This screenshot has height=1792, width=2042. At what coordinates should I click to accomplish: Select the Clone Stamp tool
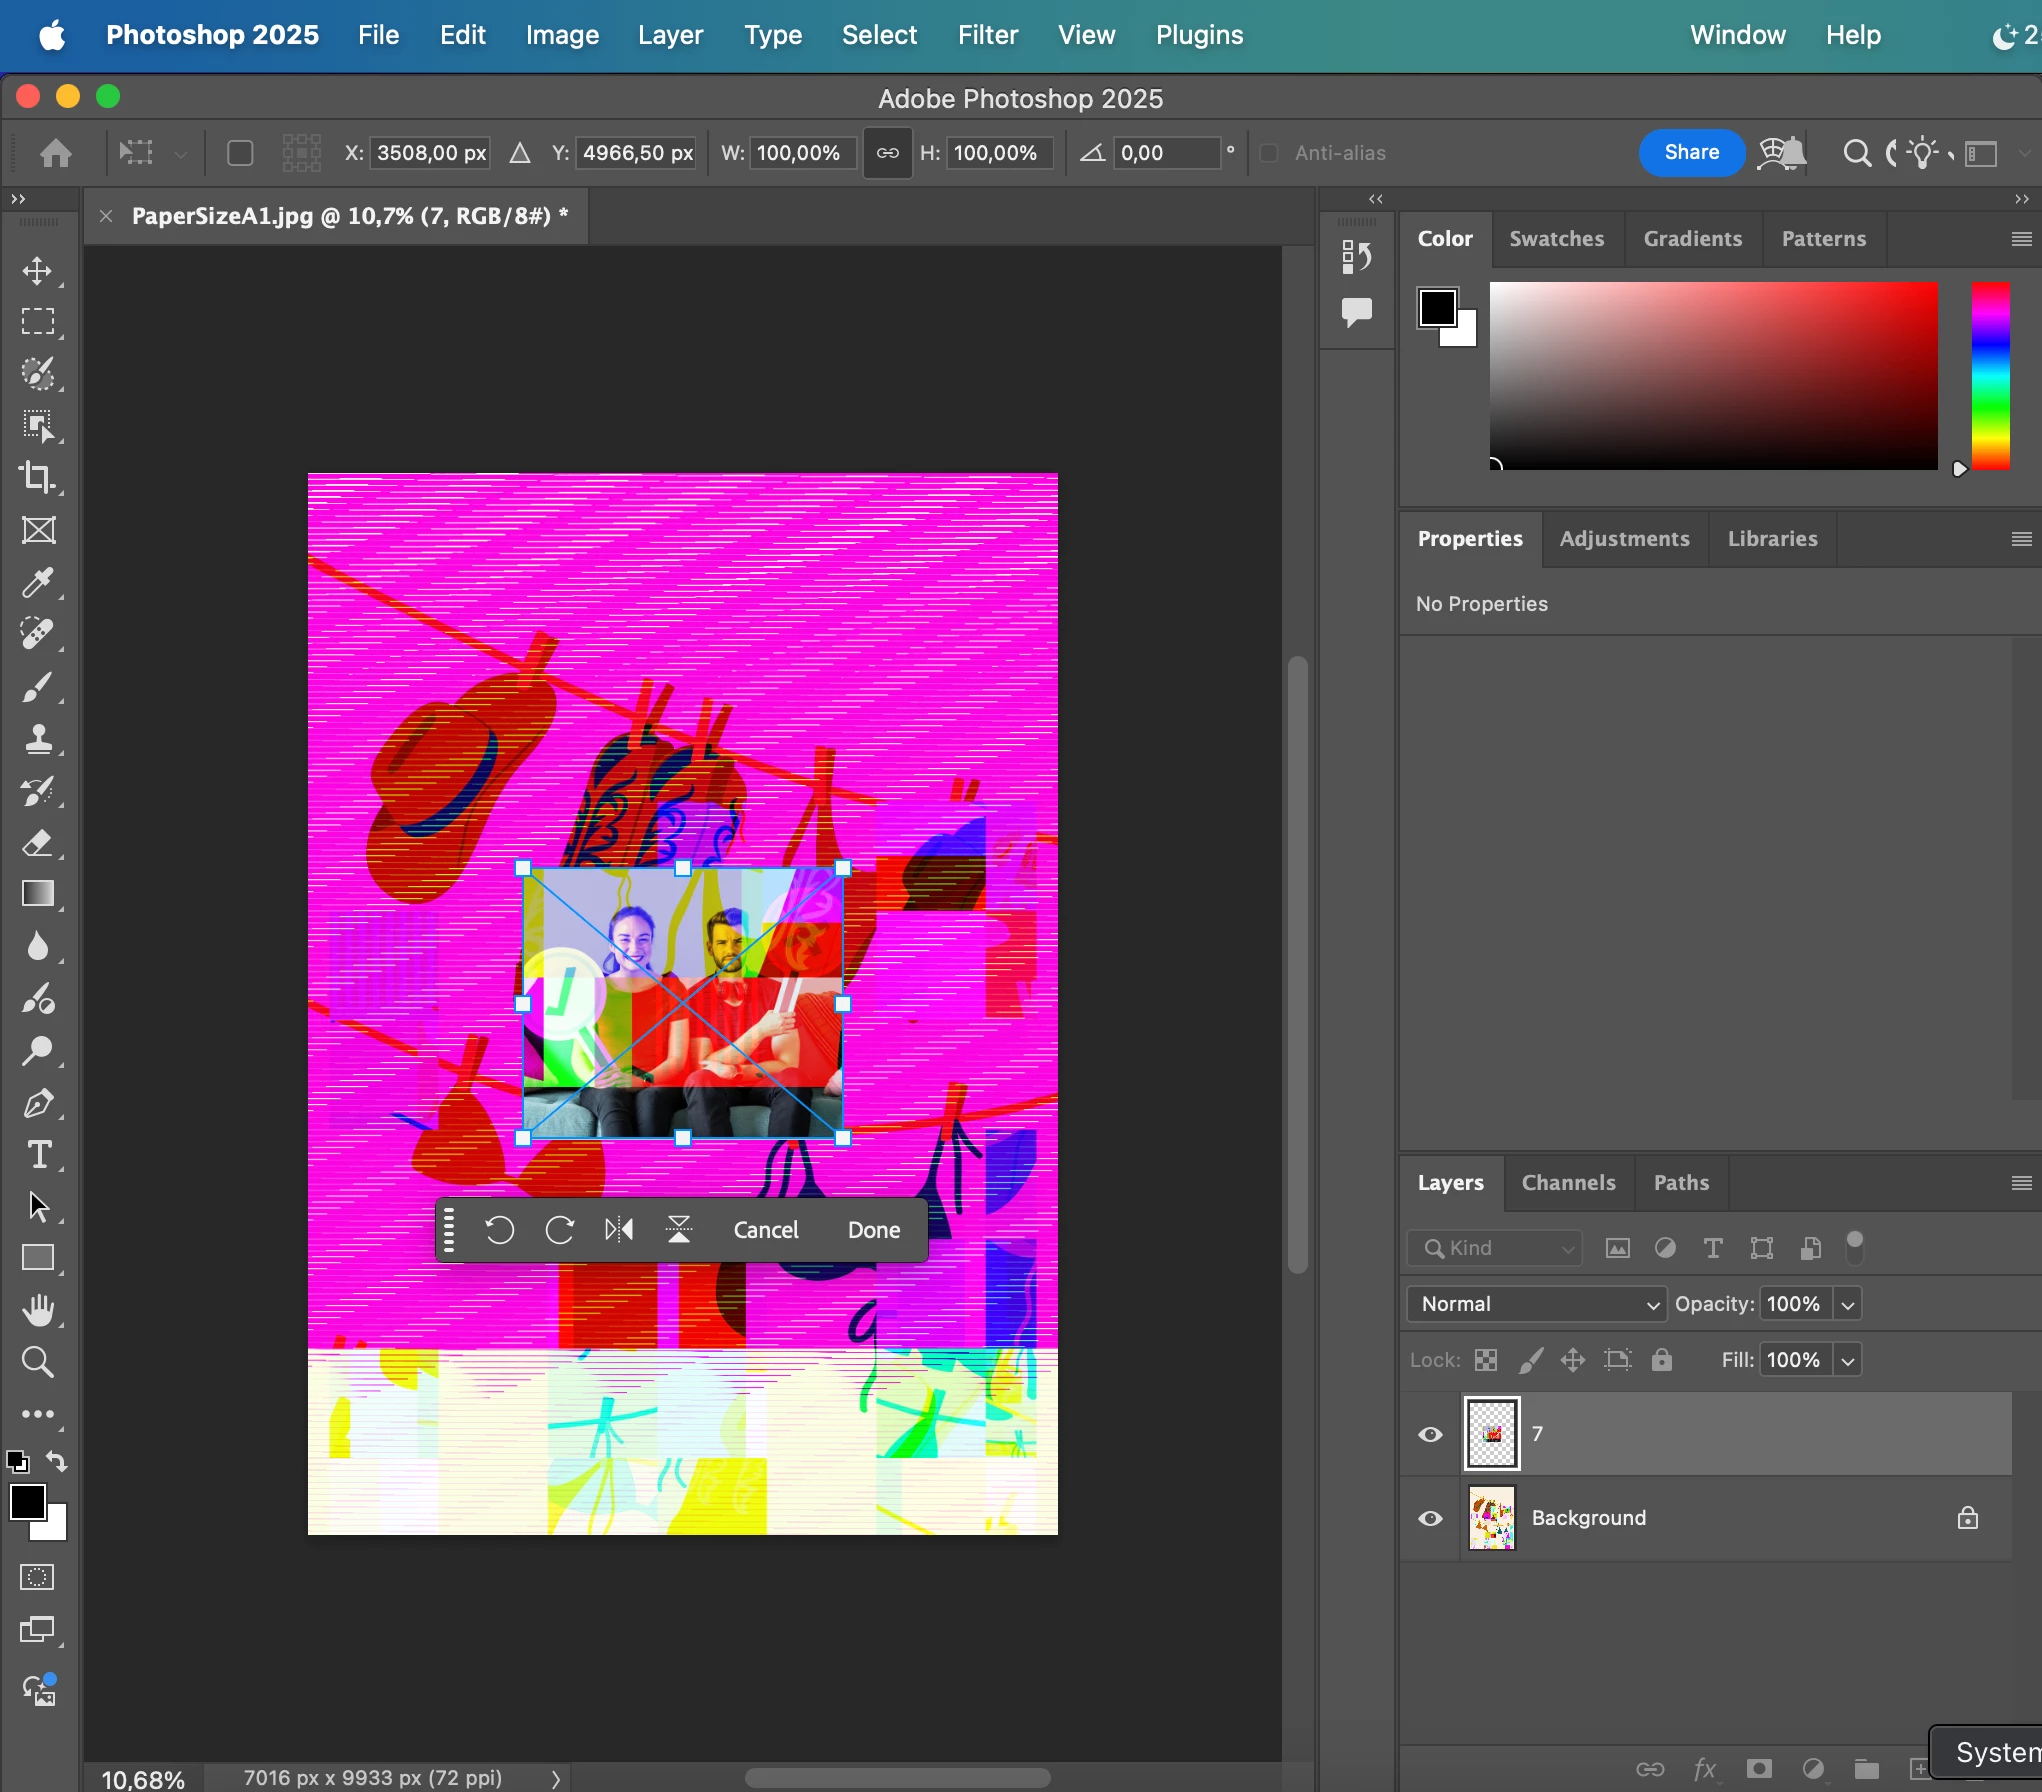coord(38,739)
